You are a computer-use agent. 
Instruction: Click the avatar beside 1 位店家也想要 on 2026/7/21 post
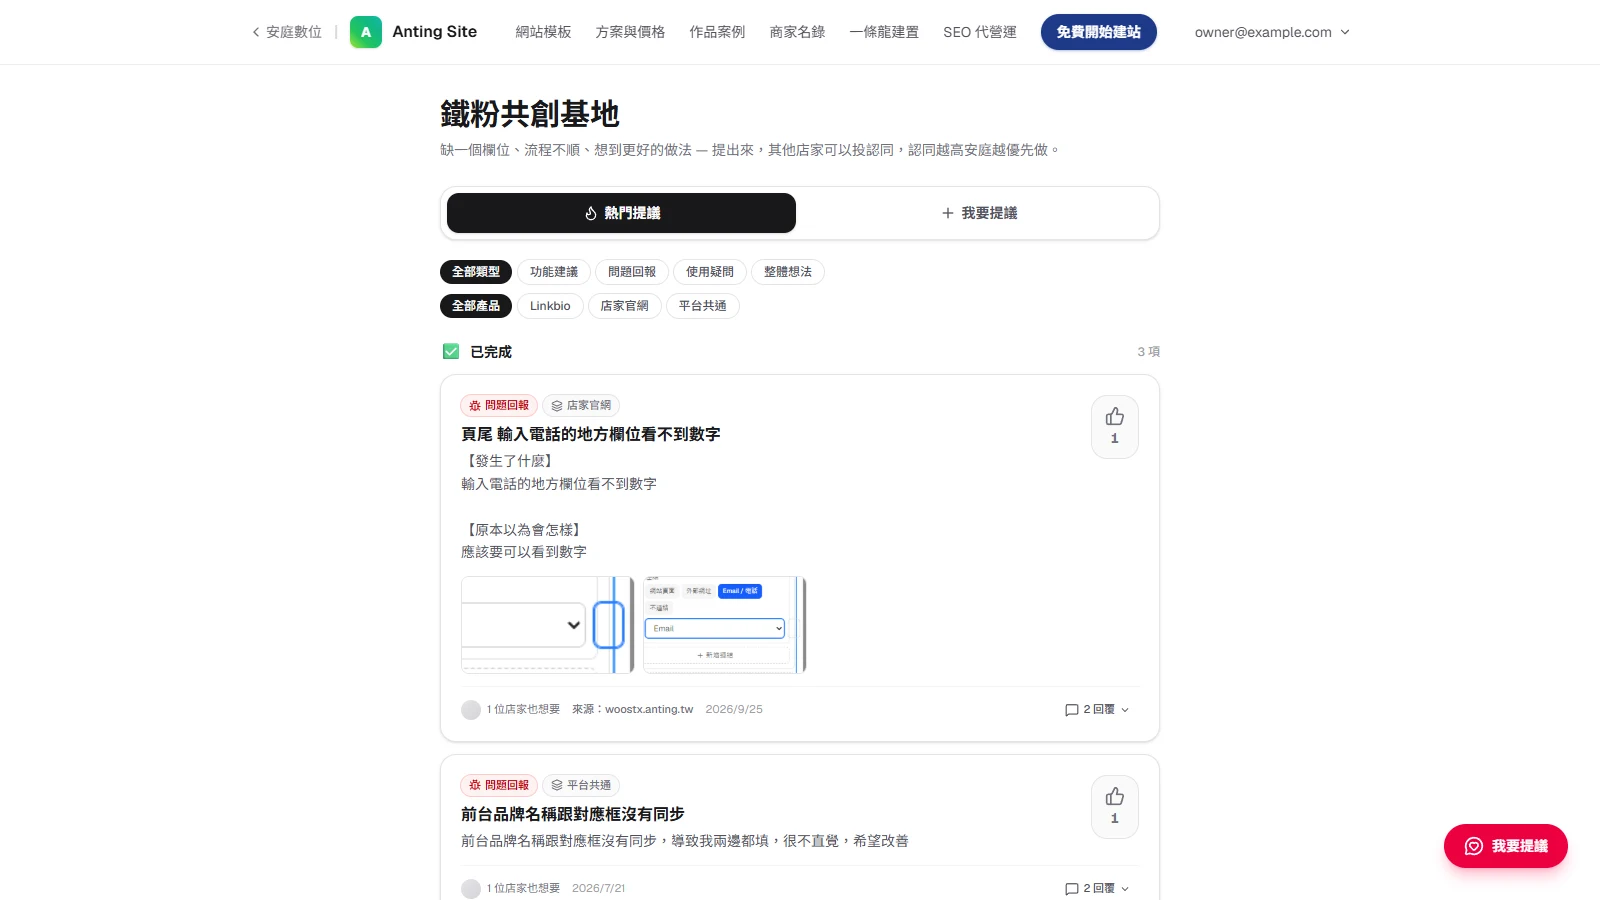[471, 889]
